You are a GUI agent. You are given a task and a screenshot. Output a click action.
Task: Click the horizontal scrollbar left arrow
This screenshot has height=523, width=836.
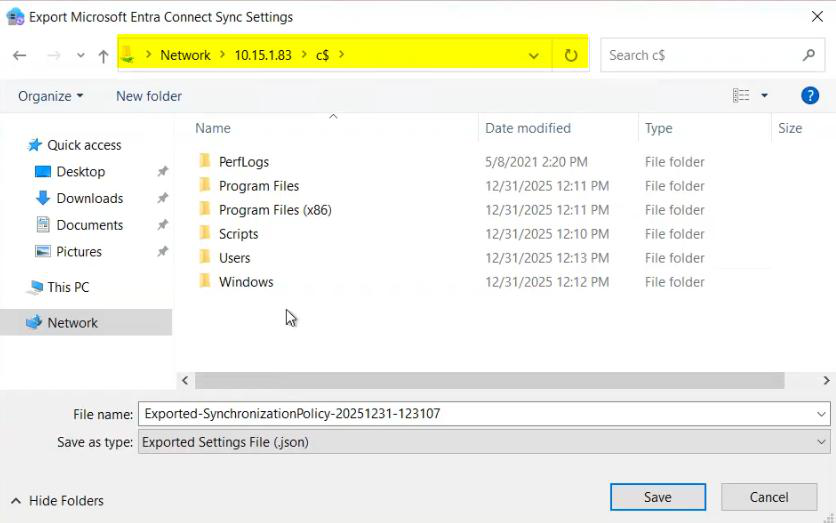(185, 380)
